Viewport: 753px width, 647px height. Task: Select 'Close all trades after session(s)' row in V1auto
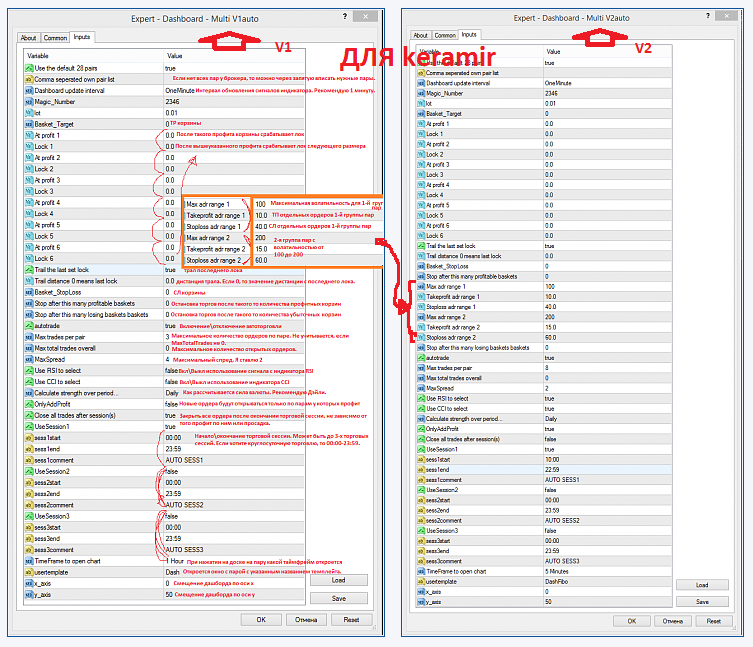[x=164, y=415]
